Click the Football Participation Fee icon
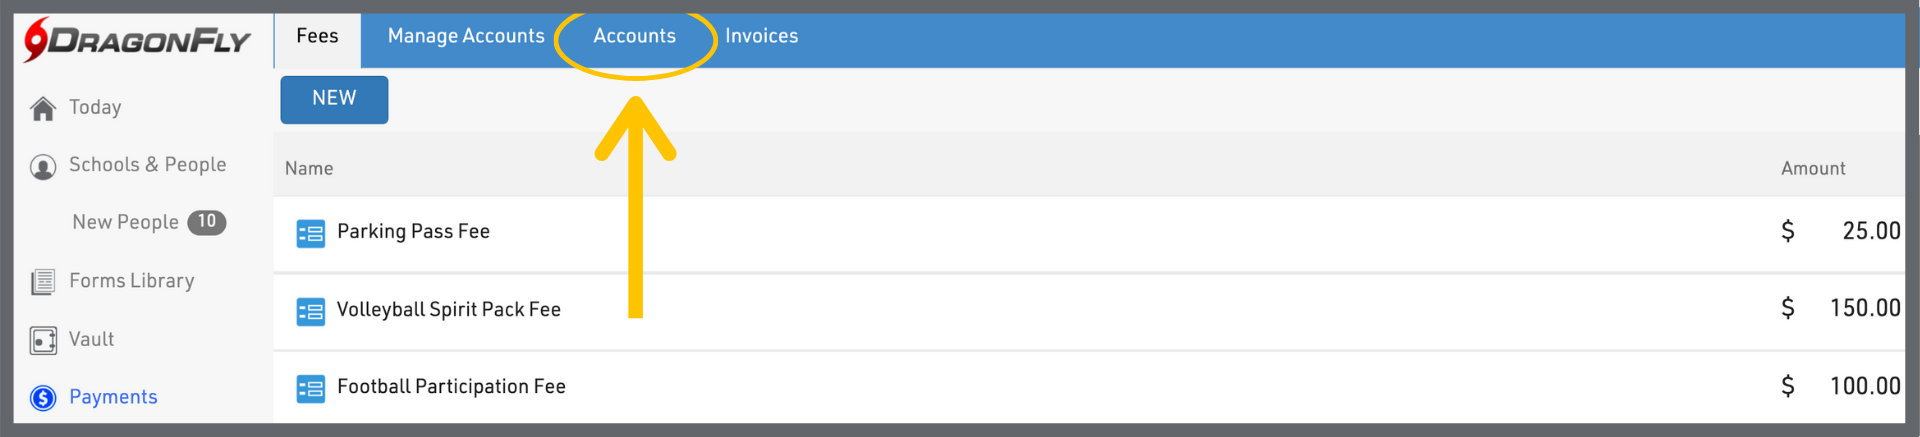 click(x=310, y=388)
